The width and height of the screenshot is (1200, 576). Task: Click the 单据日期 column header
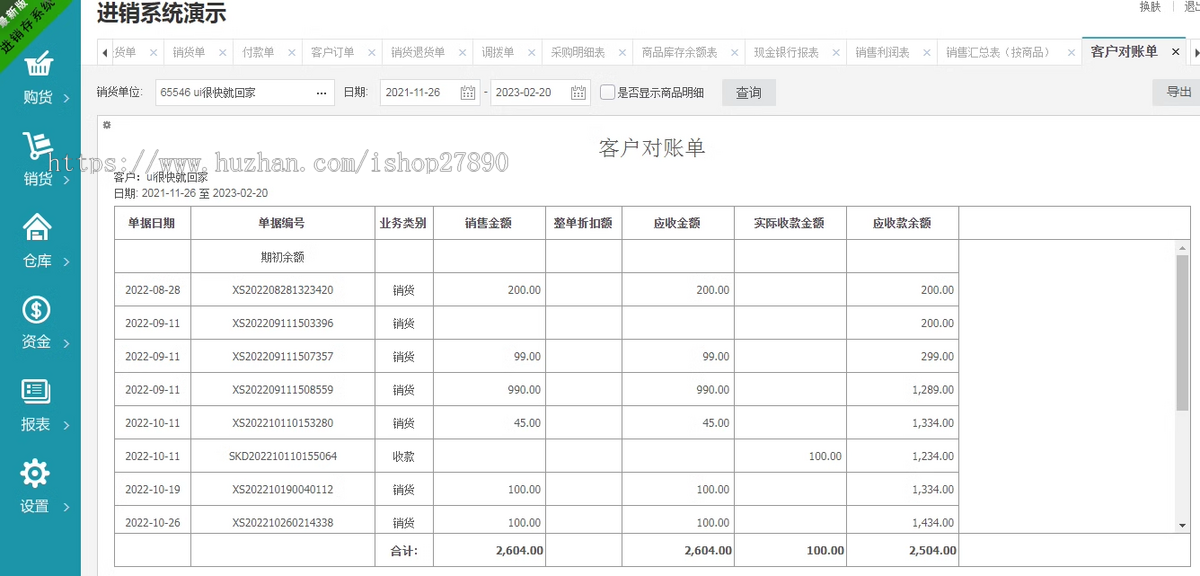coord(152,224)
